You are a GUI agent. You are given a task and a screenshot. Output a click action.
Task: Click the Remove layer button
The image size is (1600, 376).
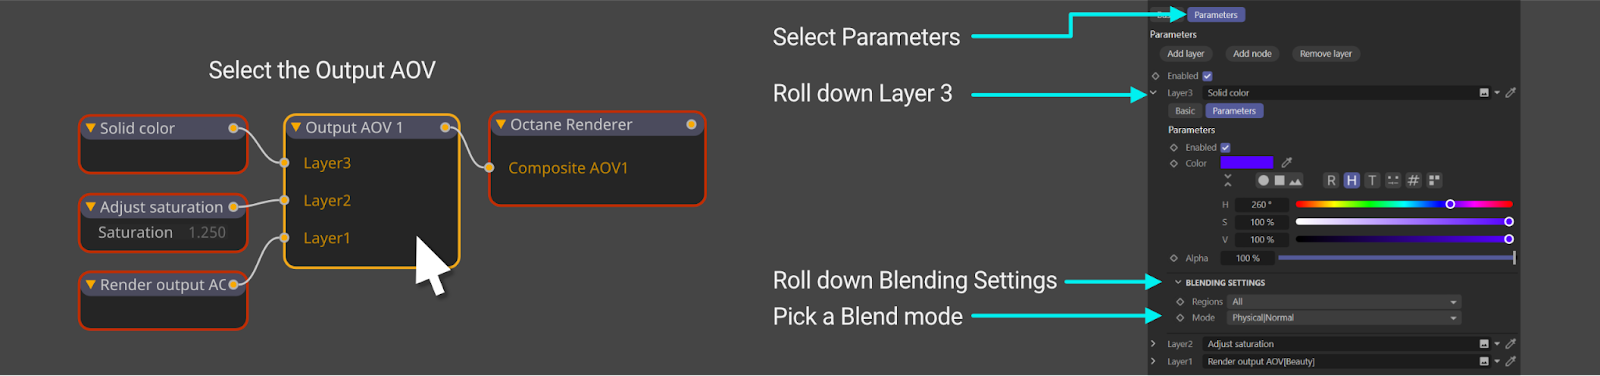1326,54
